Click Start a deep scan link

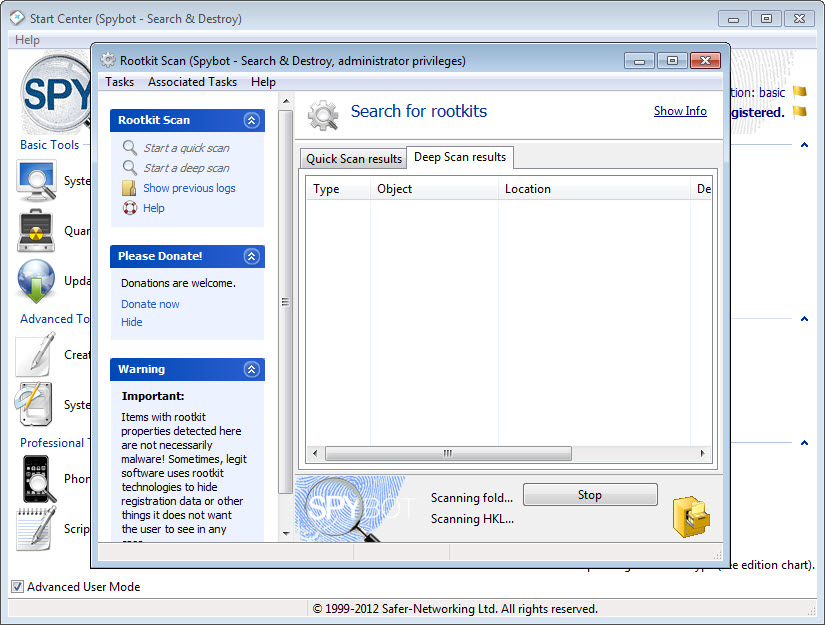point(186,168)
